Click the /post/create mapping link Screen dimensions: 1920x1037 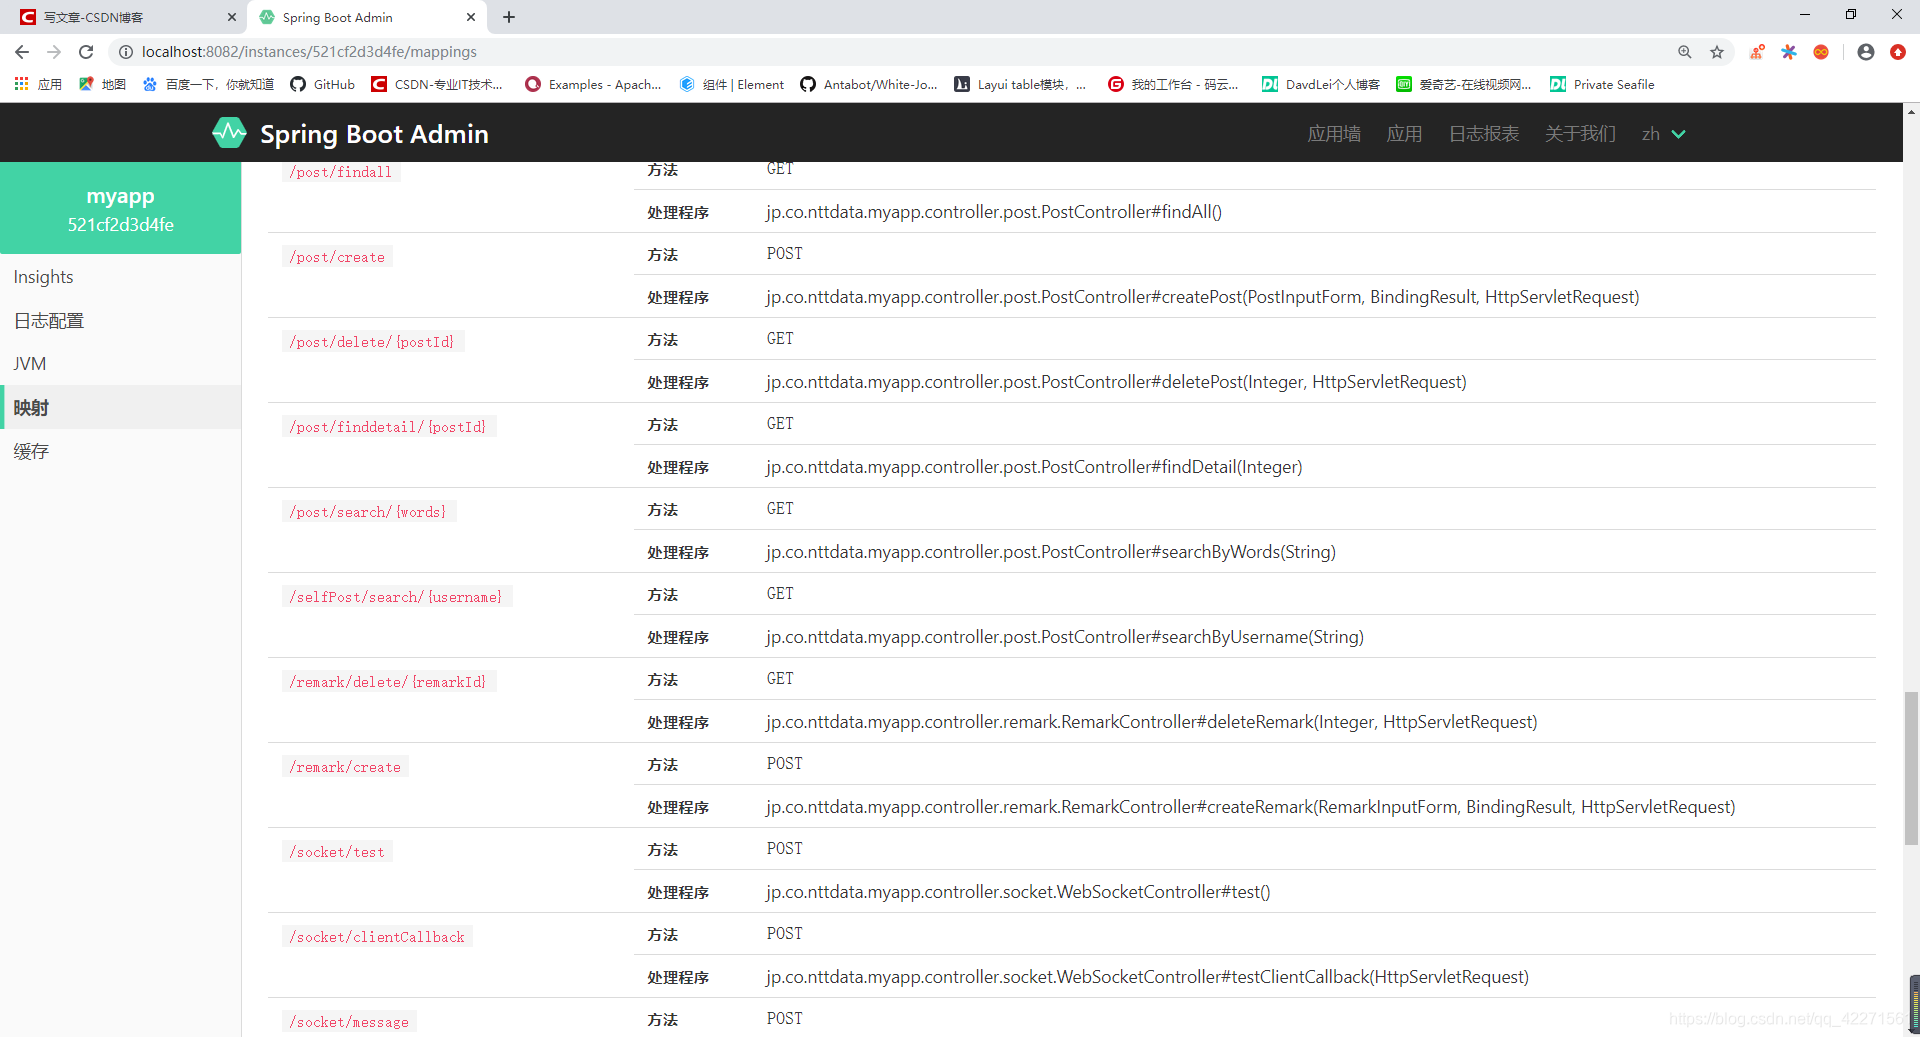point(337,257)
